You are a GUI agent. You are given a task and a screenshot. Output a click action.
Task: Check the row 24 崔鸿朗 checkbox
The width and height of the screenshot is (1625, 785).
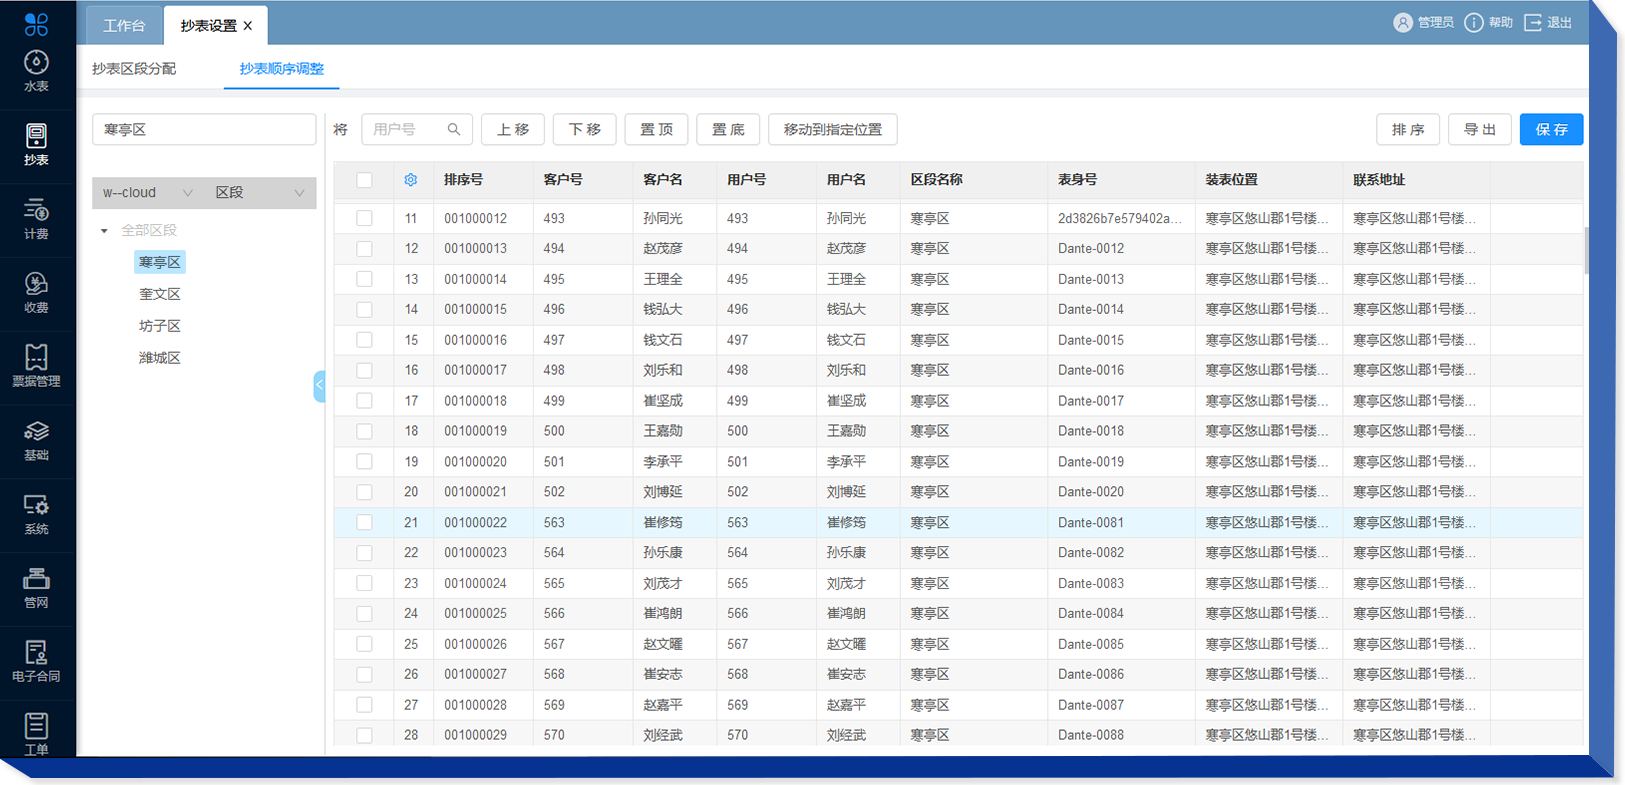coord(364,613)
